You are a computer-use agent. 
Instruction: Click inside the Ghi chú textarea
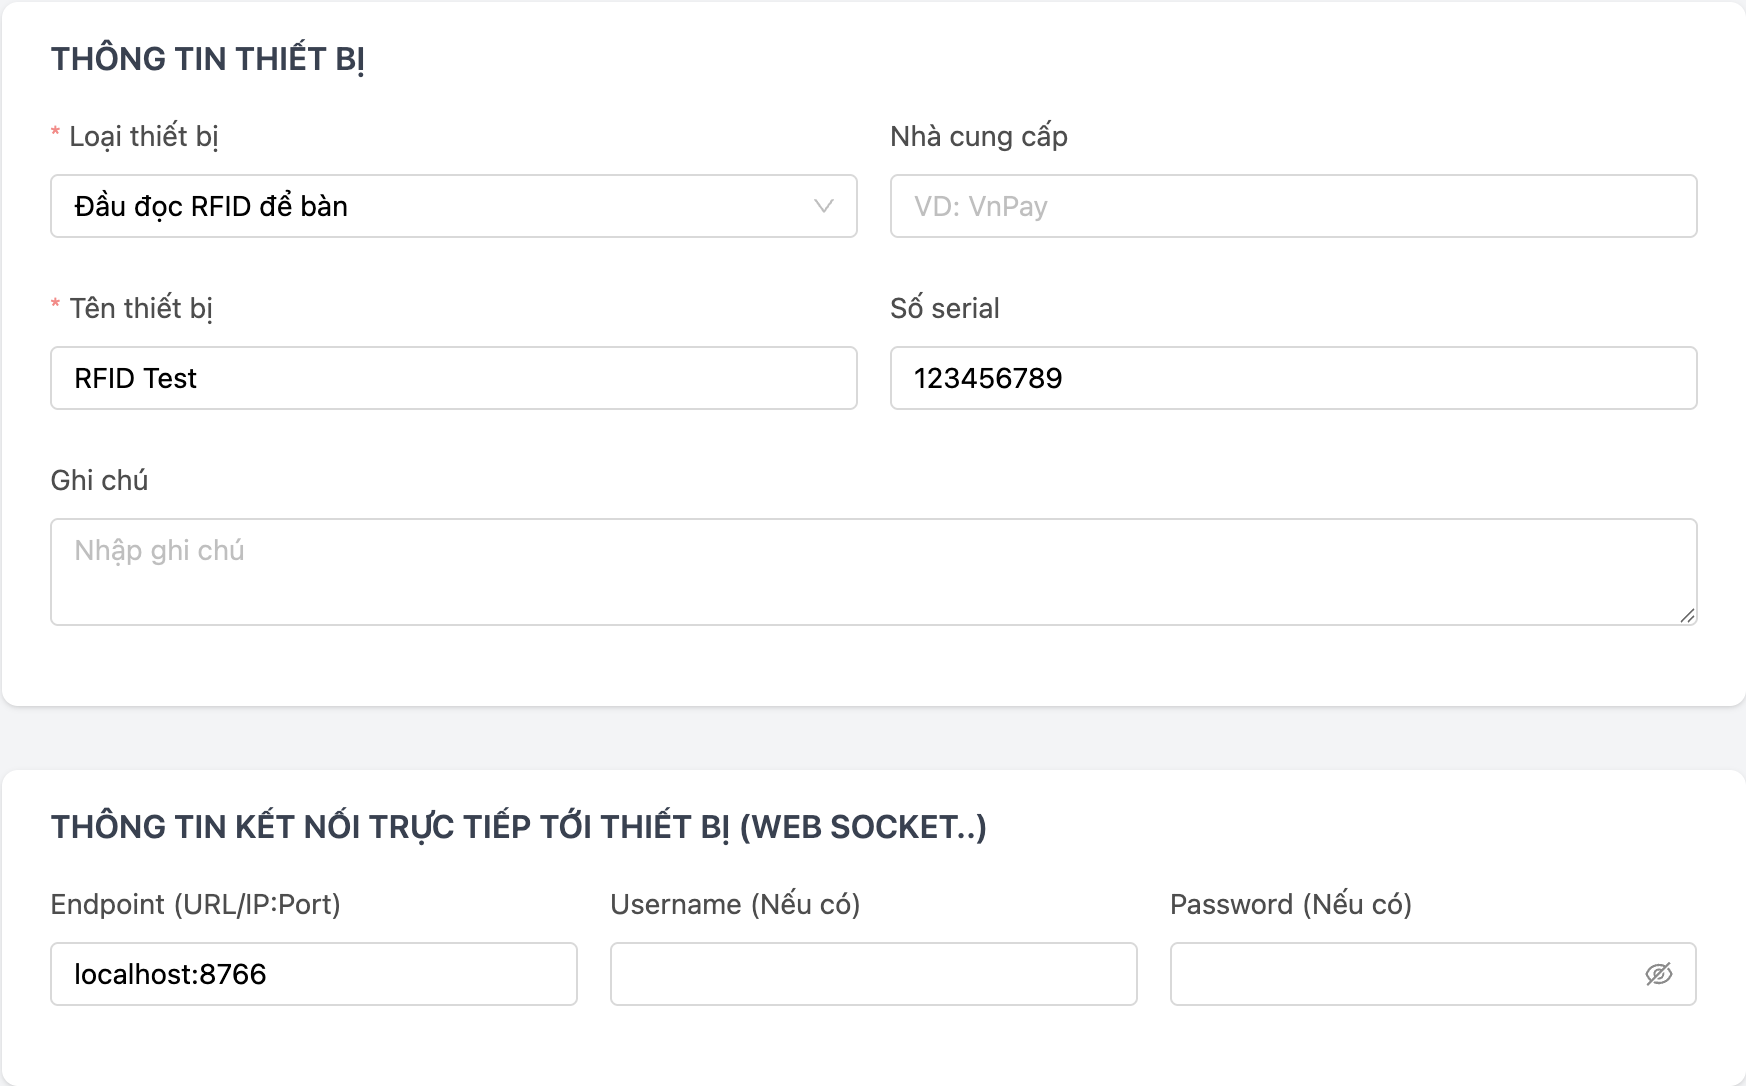pos(873,571)
